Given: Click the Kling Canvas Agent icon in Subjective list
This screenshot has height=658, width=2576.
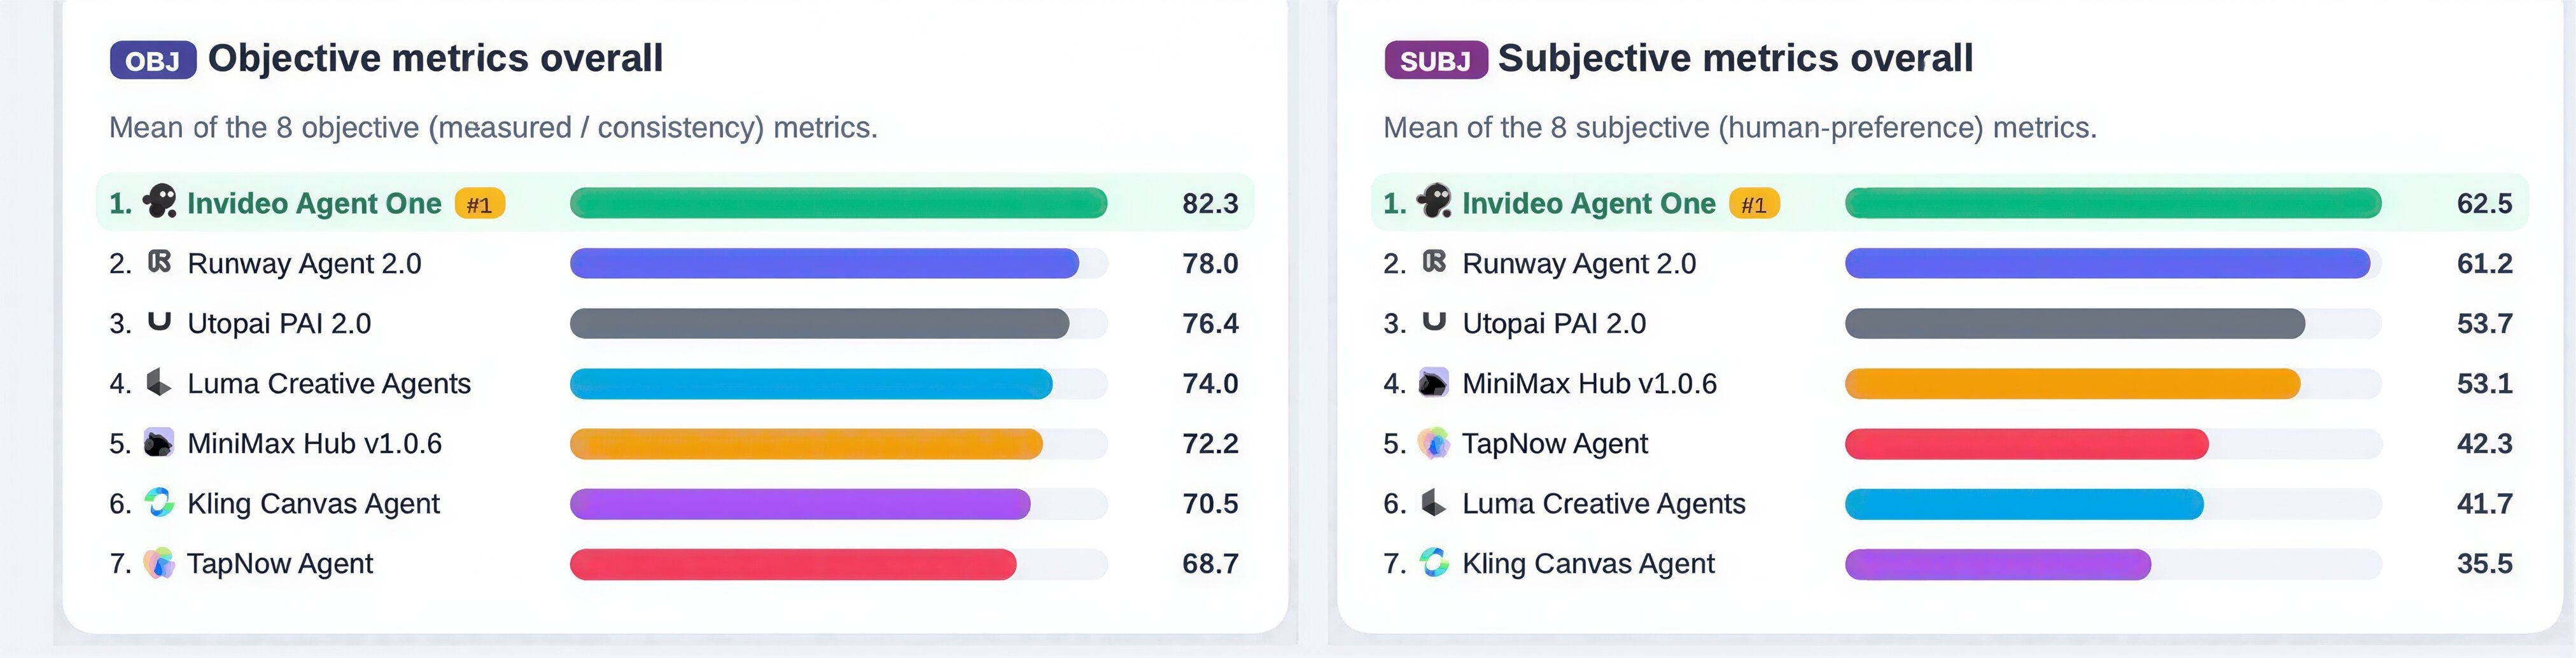Looking at the screenshot, I should pos(1434,562).
